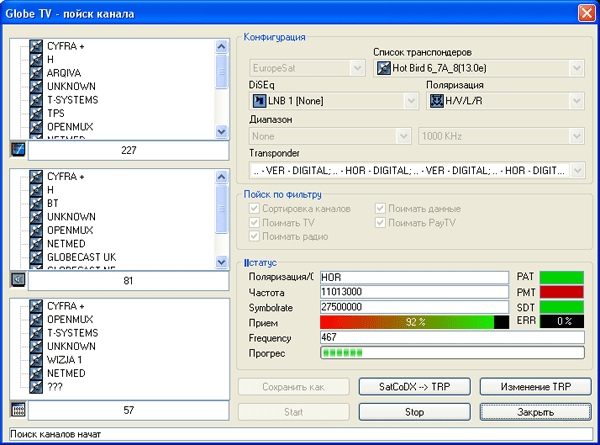Click the Сохранить как button
The width and height of the screenshot is (600, 445).
293,387
